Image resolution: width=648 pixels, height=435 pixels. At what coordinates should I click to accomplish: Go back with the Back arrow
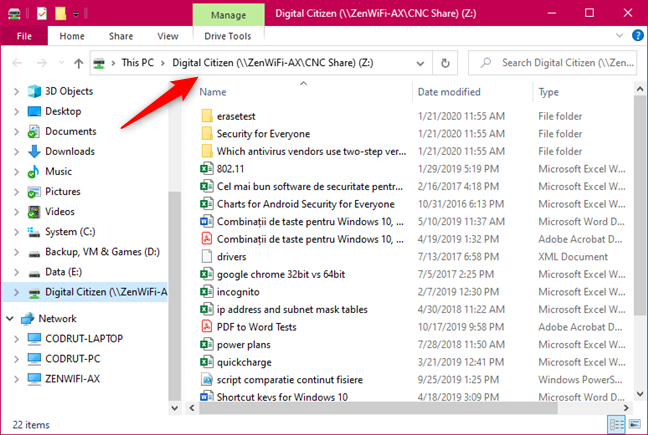coord(17,63)
